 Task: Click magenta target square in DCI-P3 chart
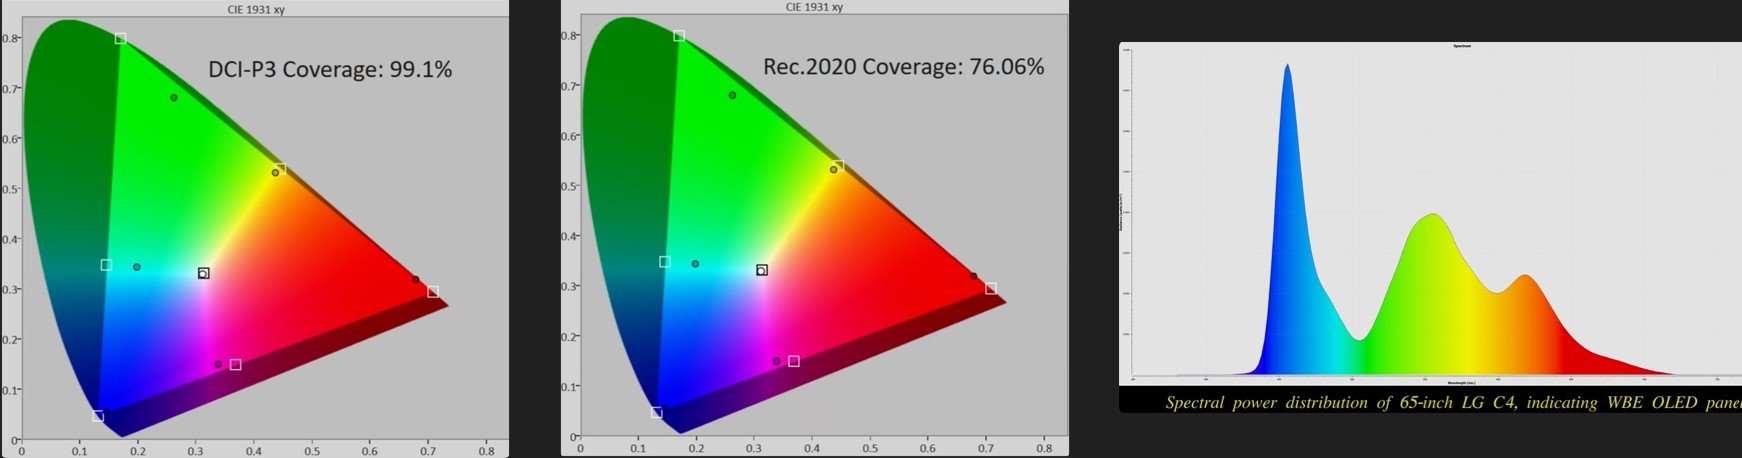pyautogui.click(x=236, y=365)
